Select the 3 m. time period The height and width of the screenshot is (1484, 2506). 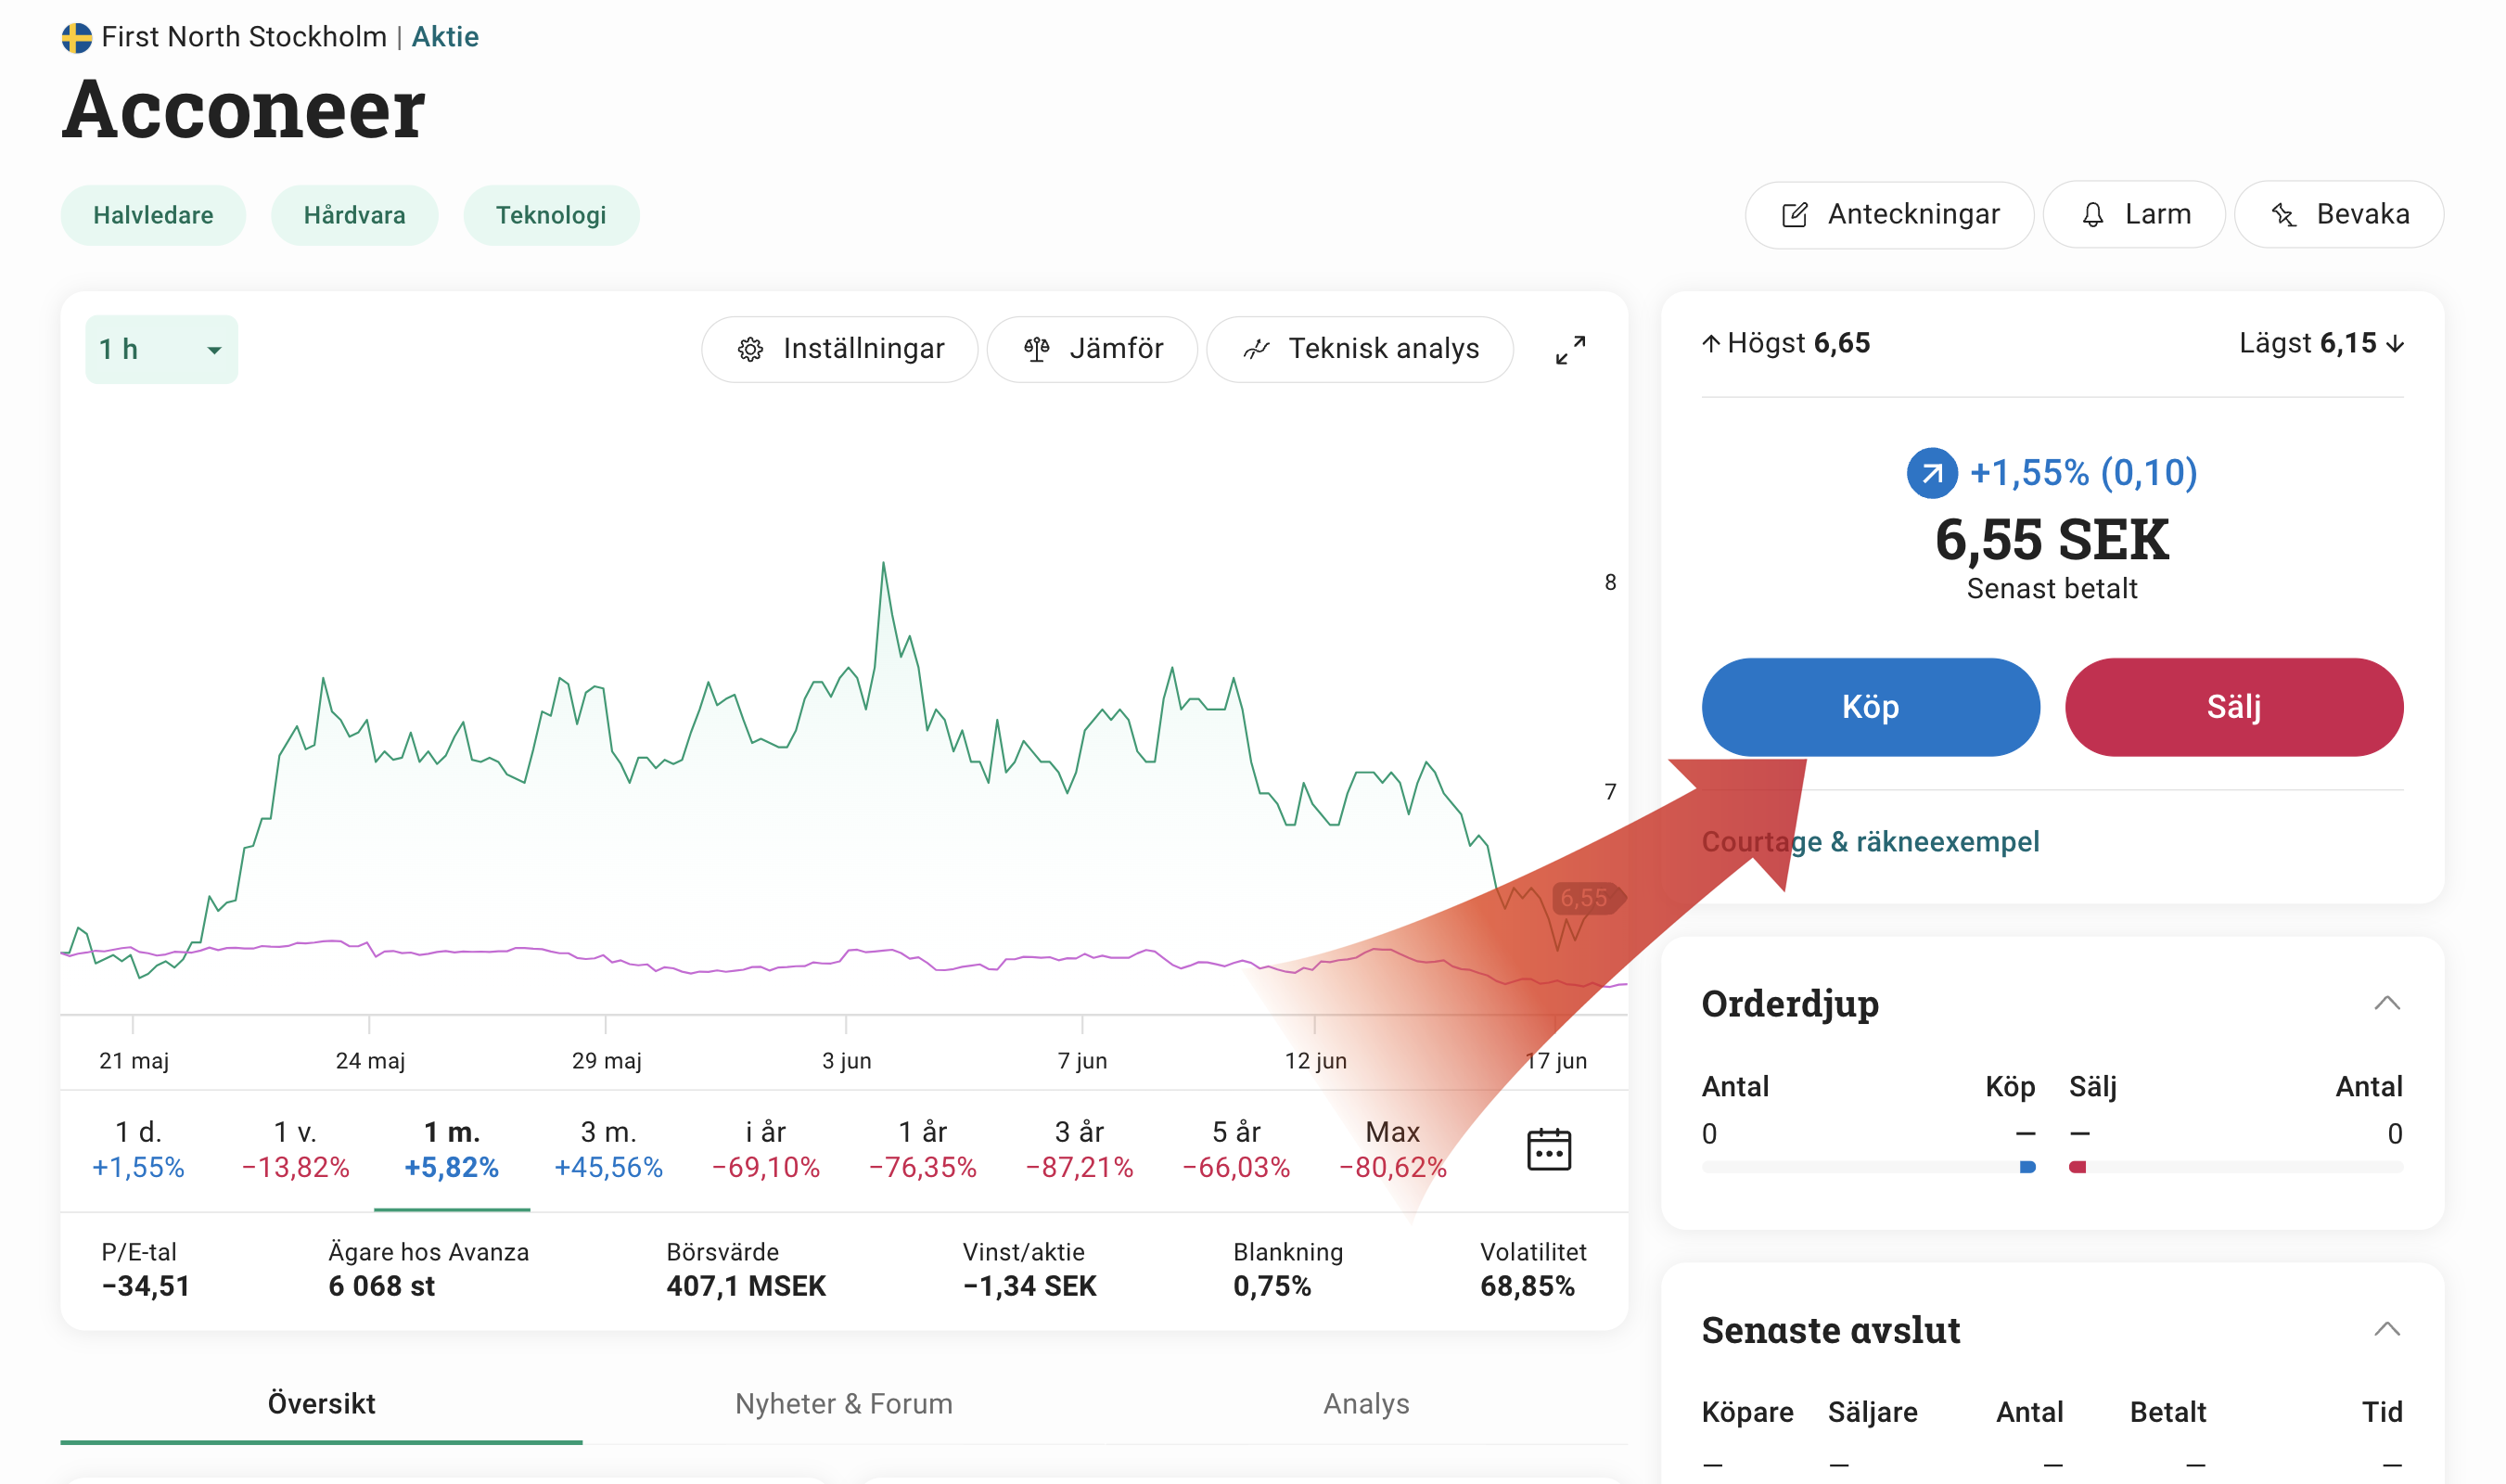(608, 1149)
